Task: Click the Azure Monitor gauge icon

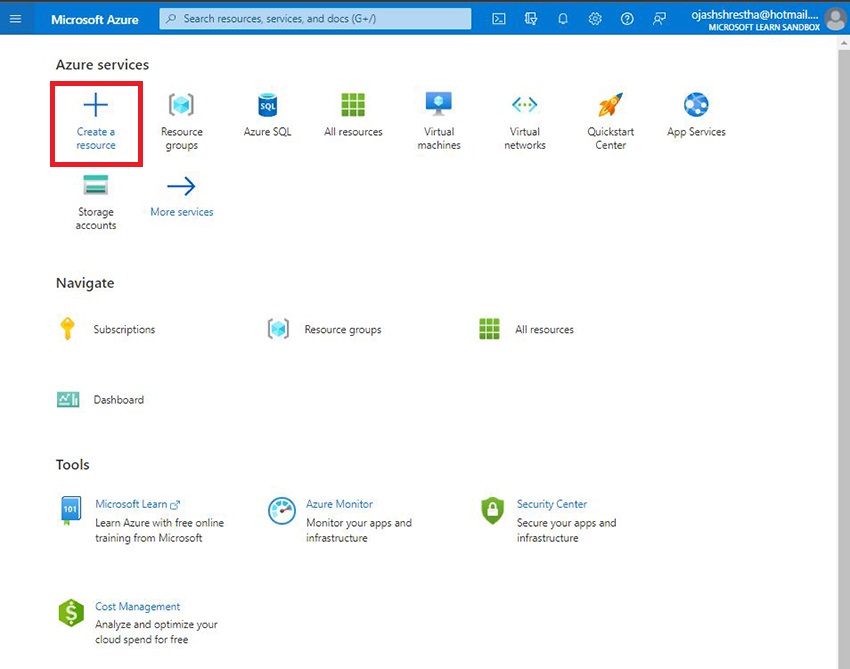Action: (282, 511)
